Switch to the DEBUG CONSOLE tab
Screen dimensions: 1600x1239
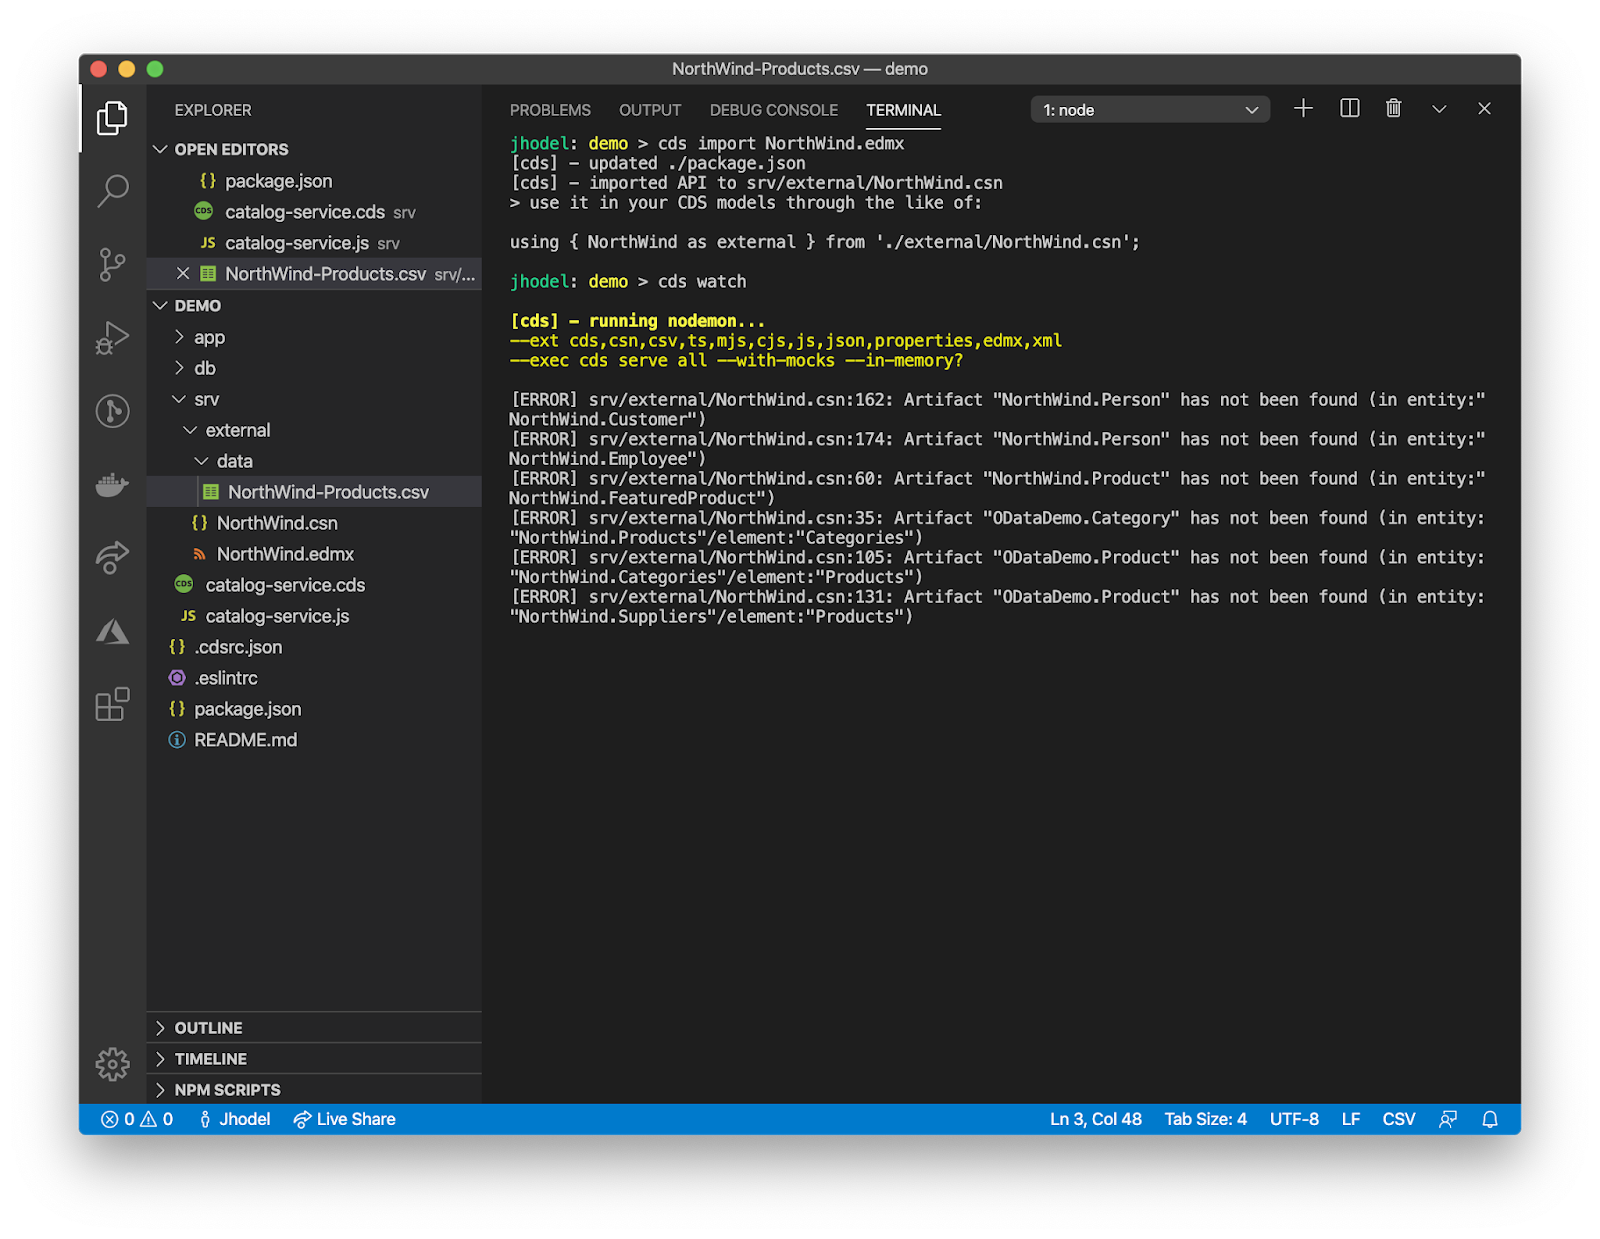(774, 110)
